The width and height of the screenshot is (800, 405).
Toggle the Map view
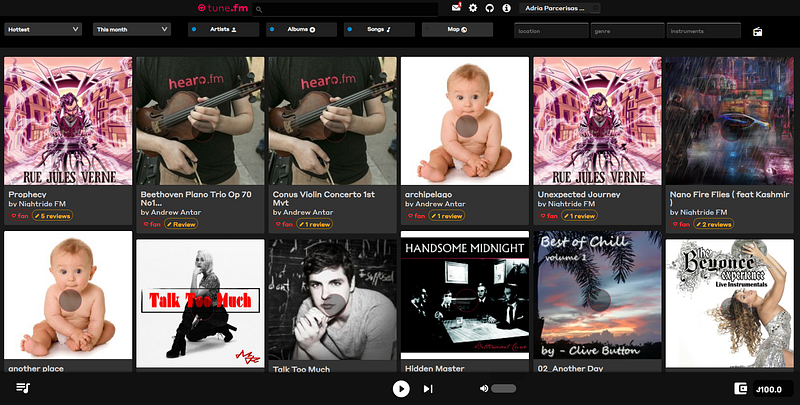pos(457,30)
